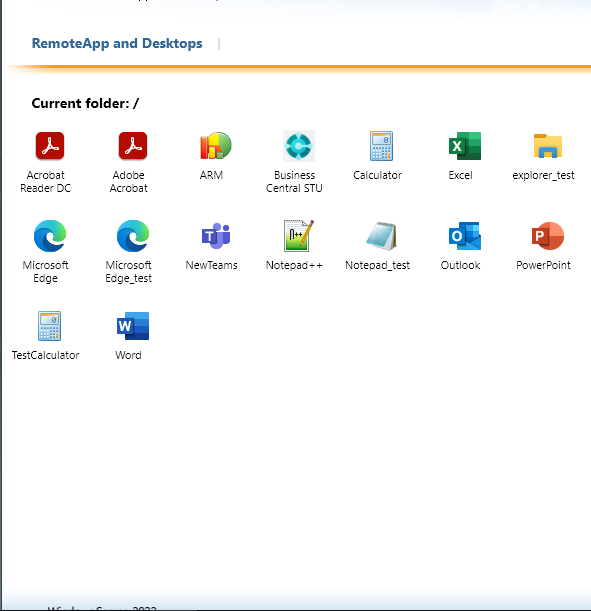
Task: Open the ARM chart app icon
Action: tap(216, 146)
